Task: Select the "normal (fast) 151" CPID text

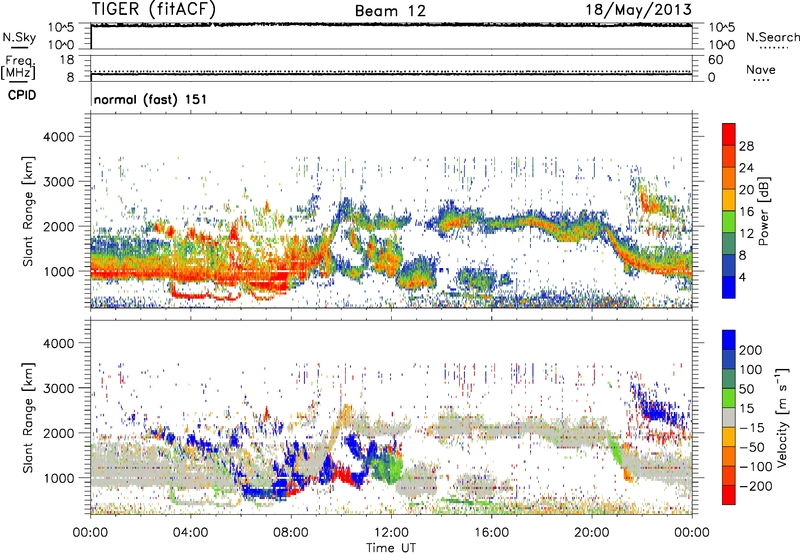Action: (151, 99)
